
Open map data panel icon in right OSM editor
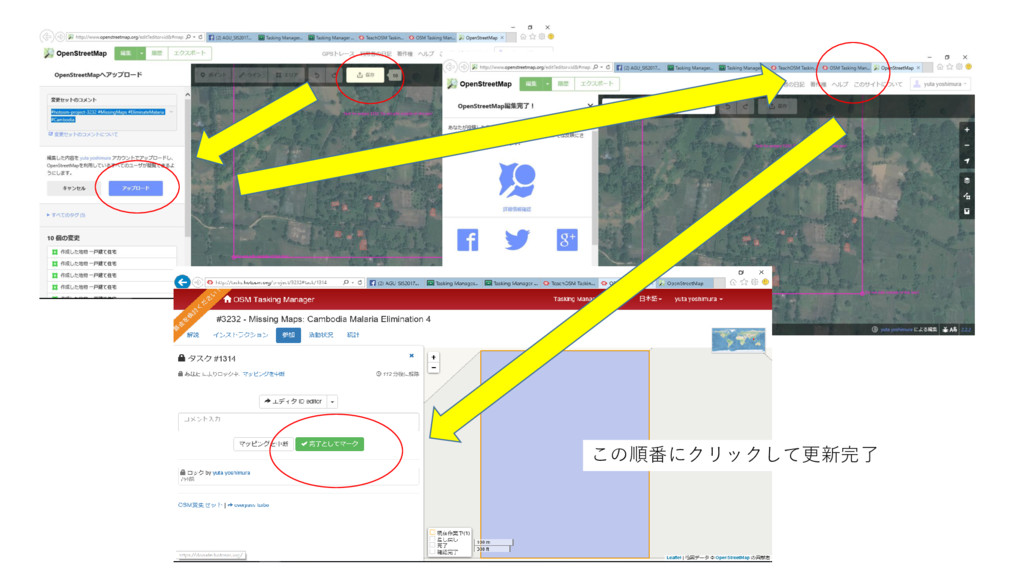click(967, 196)
